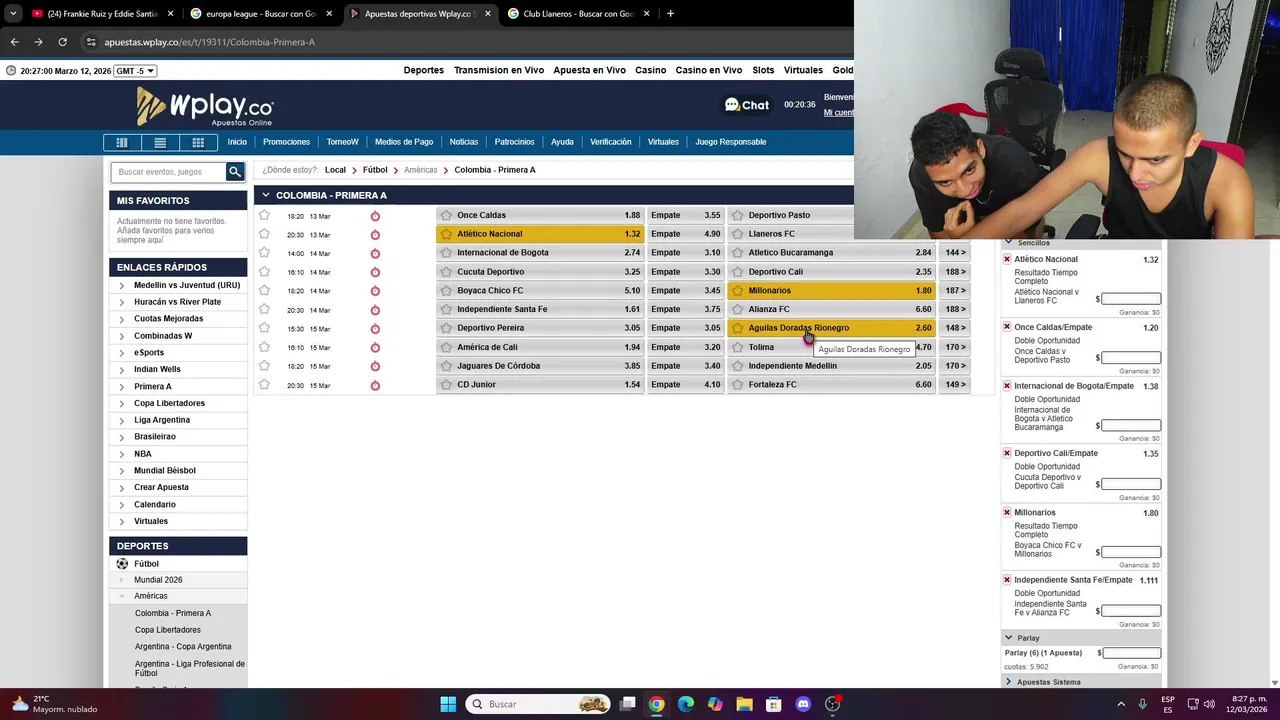The width and height of the screenshot is (1280, 720).
Task: Toggle Aguilas Doradas Rionegro 2.60 odds selection
Action: click(831, 328)
